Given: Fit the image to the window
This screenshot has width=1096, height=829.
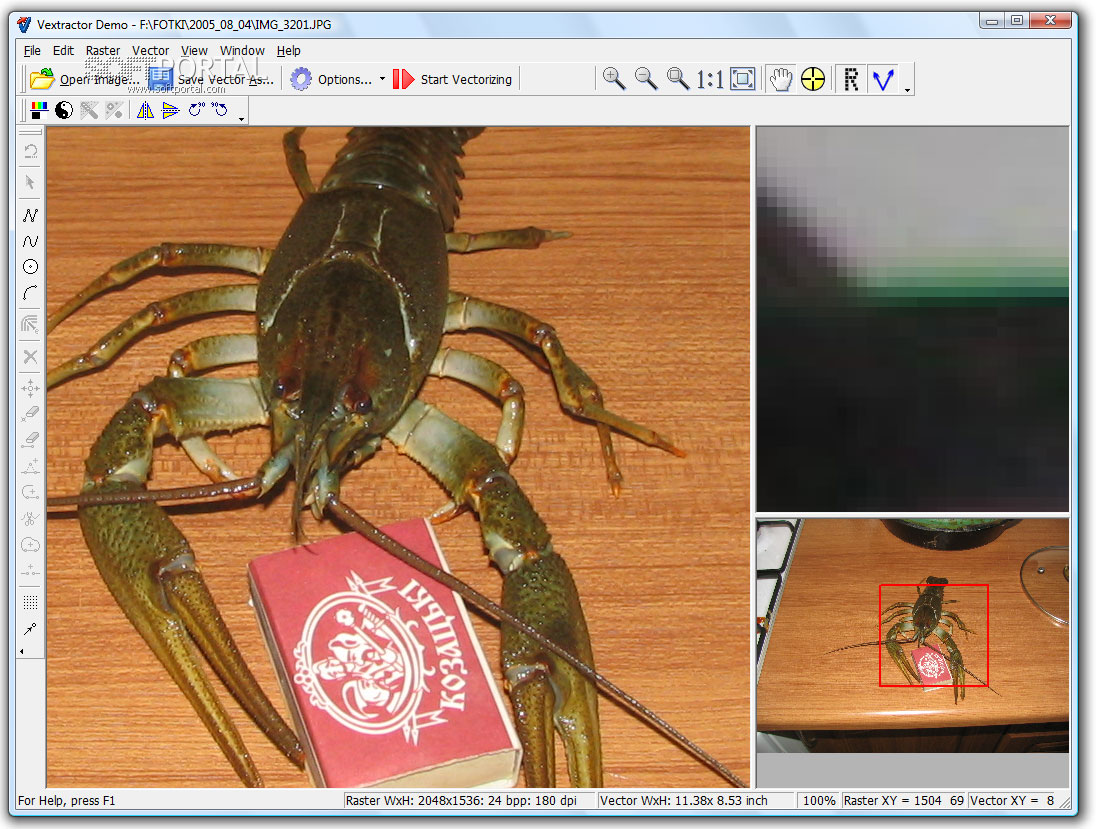Looking at the screenshot, I should (742, 79).
